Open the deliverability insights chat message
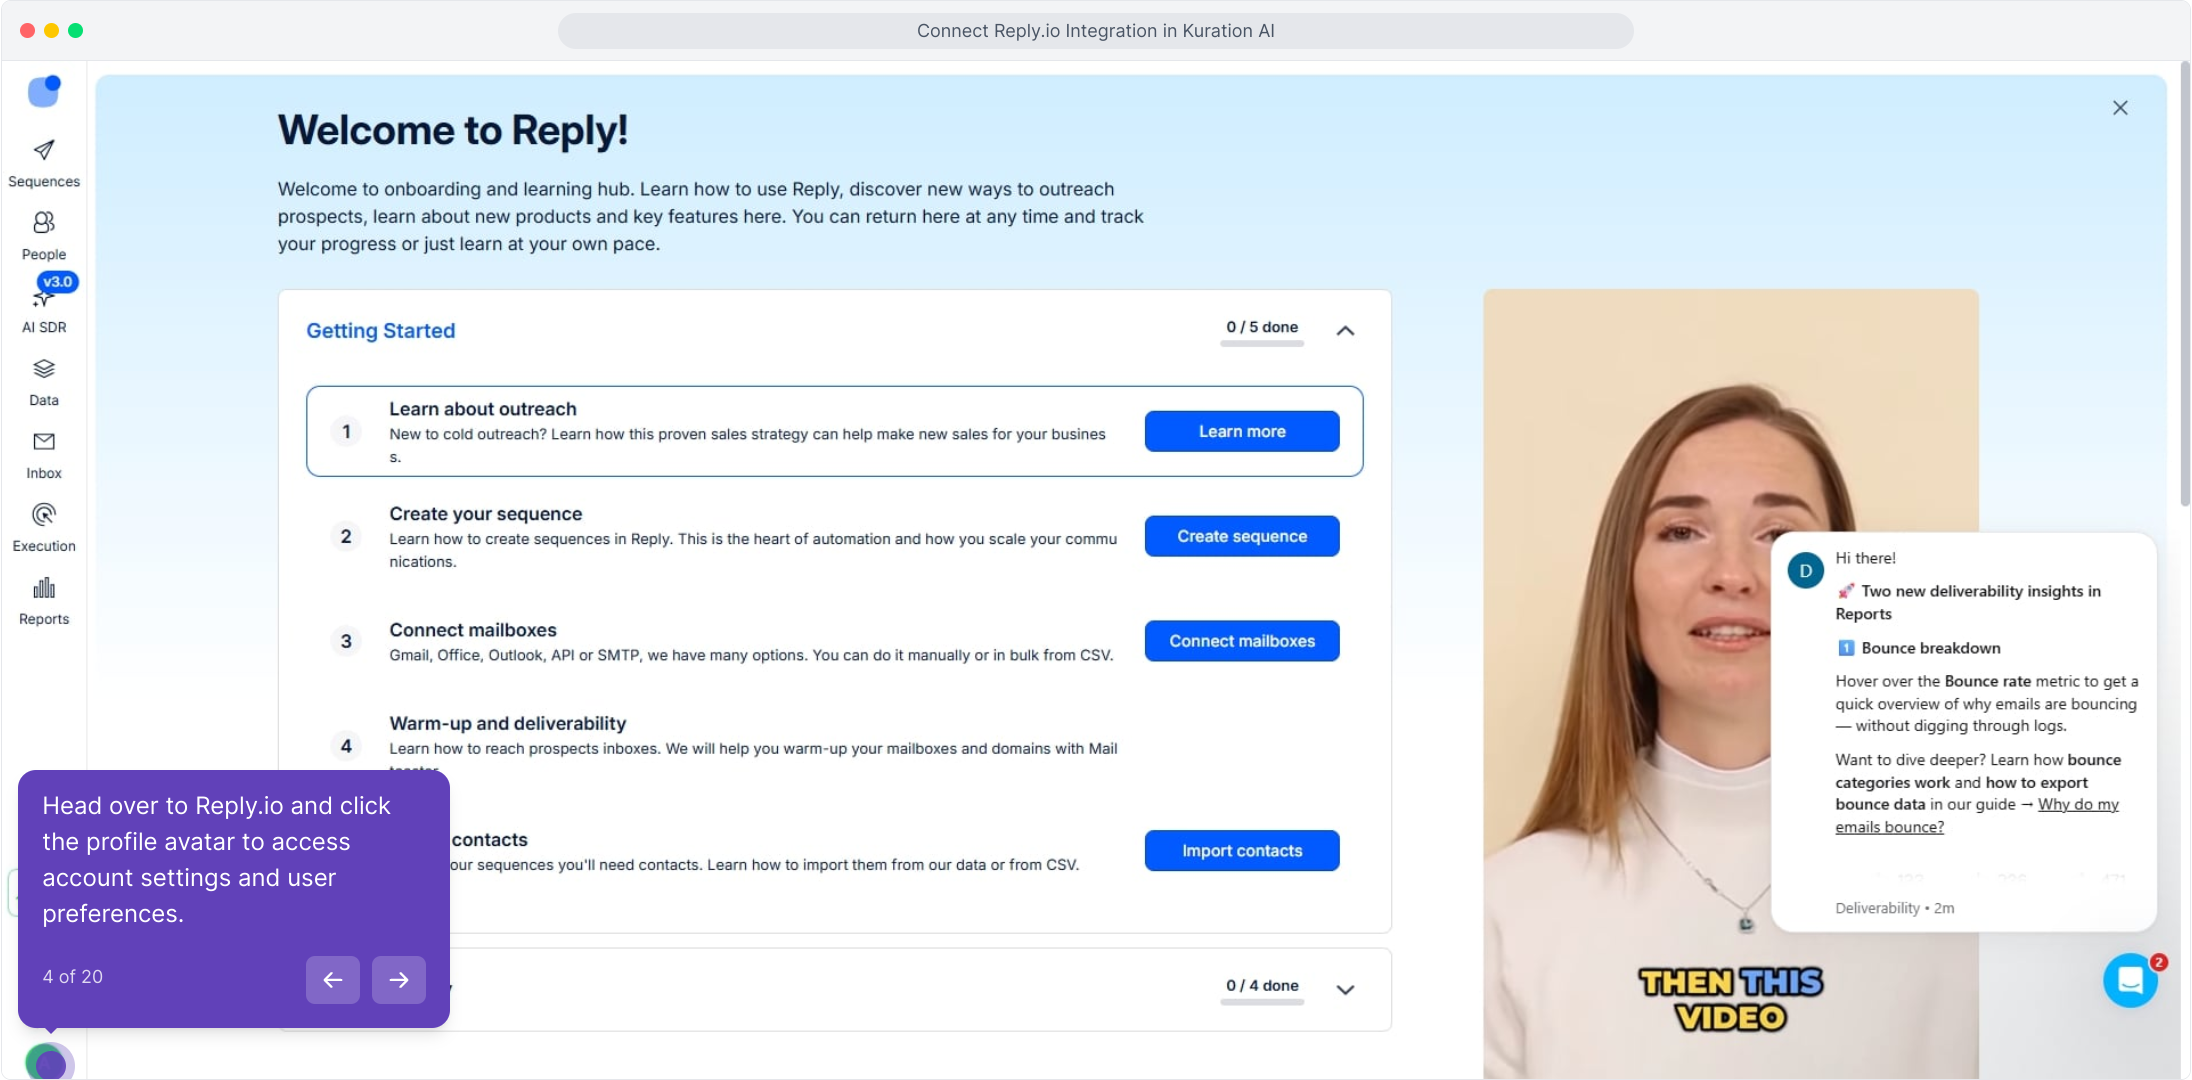Screen dimensions: 2192x1080 click(x=1964, y=732)
